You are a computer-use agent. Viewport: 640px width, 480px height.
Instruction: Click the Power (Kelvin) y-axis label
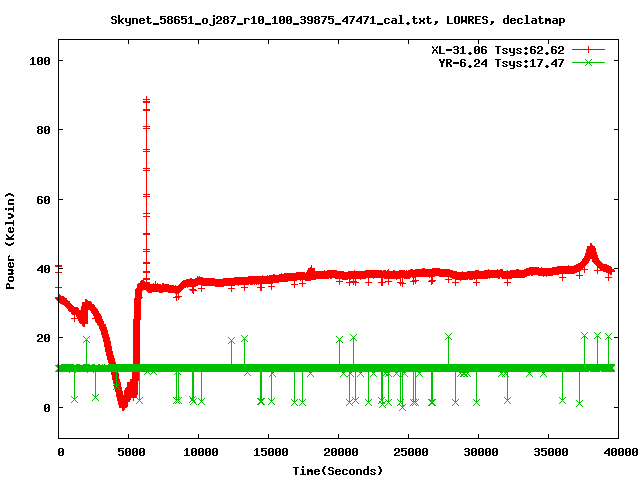point(10,241)
